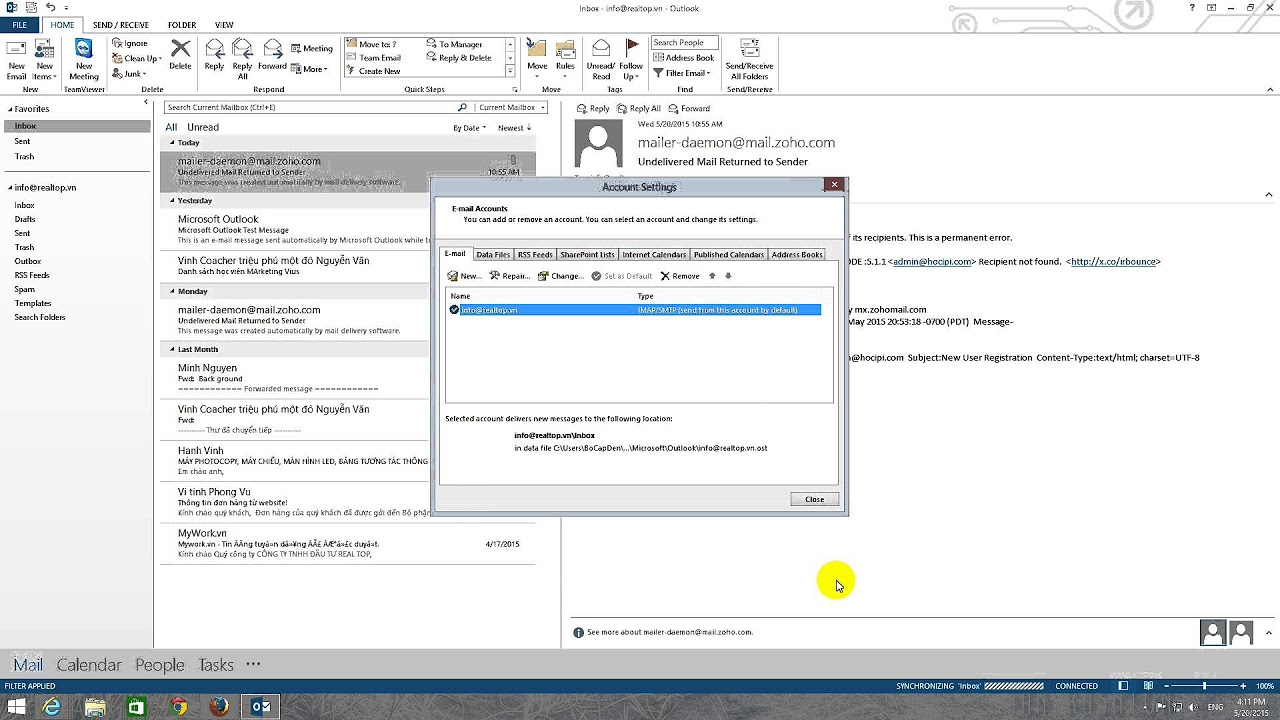
Task: Open Data Files tab
Action: (493, 255)
